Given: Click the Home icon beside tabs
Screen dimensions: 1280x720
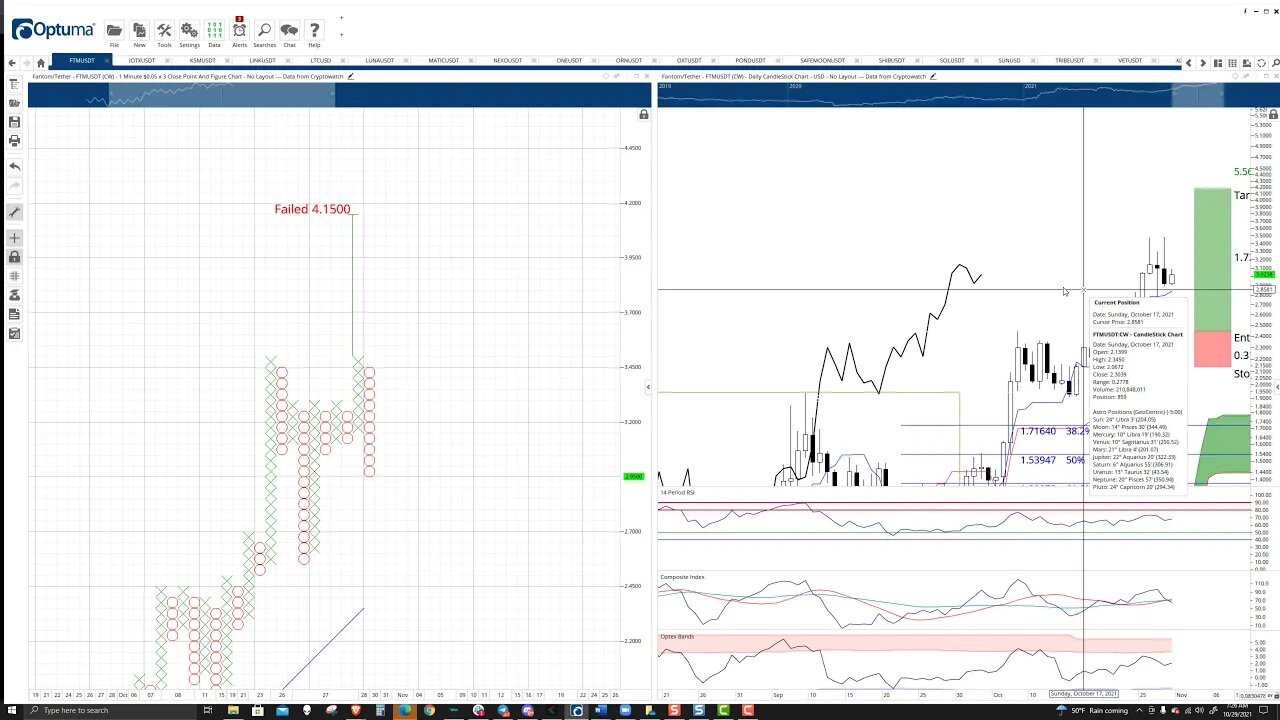Looking at the screenshot, I should coord(41,62).
